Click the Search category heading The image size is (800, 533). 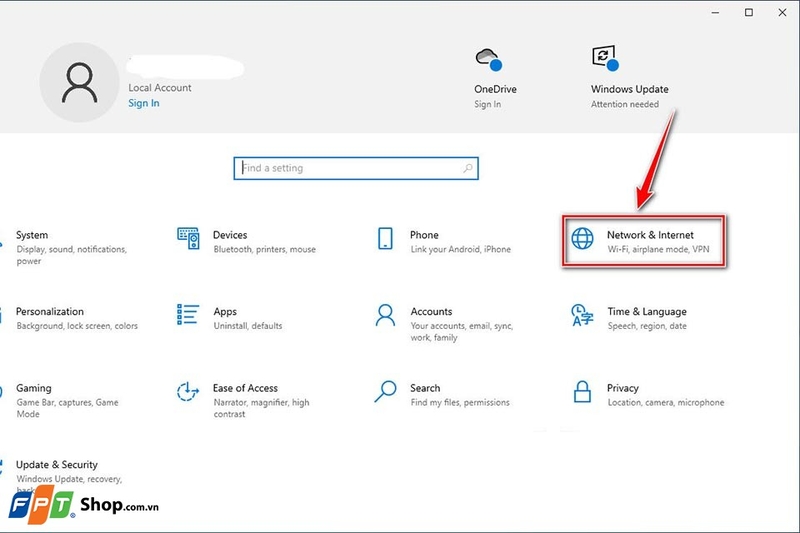[x=425, y=388]
